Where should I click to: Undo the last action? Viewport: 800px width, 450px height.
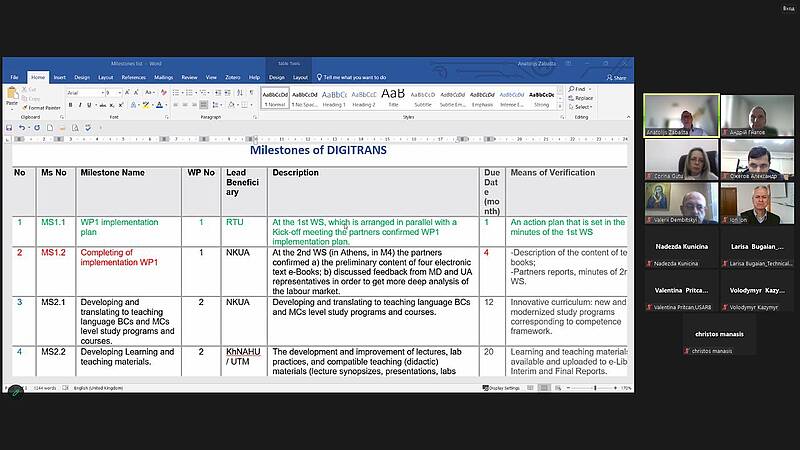click(21, 128)
